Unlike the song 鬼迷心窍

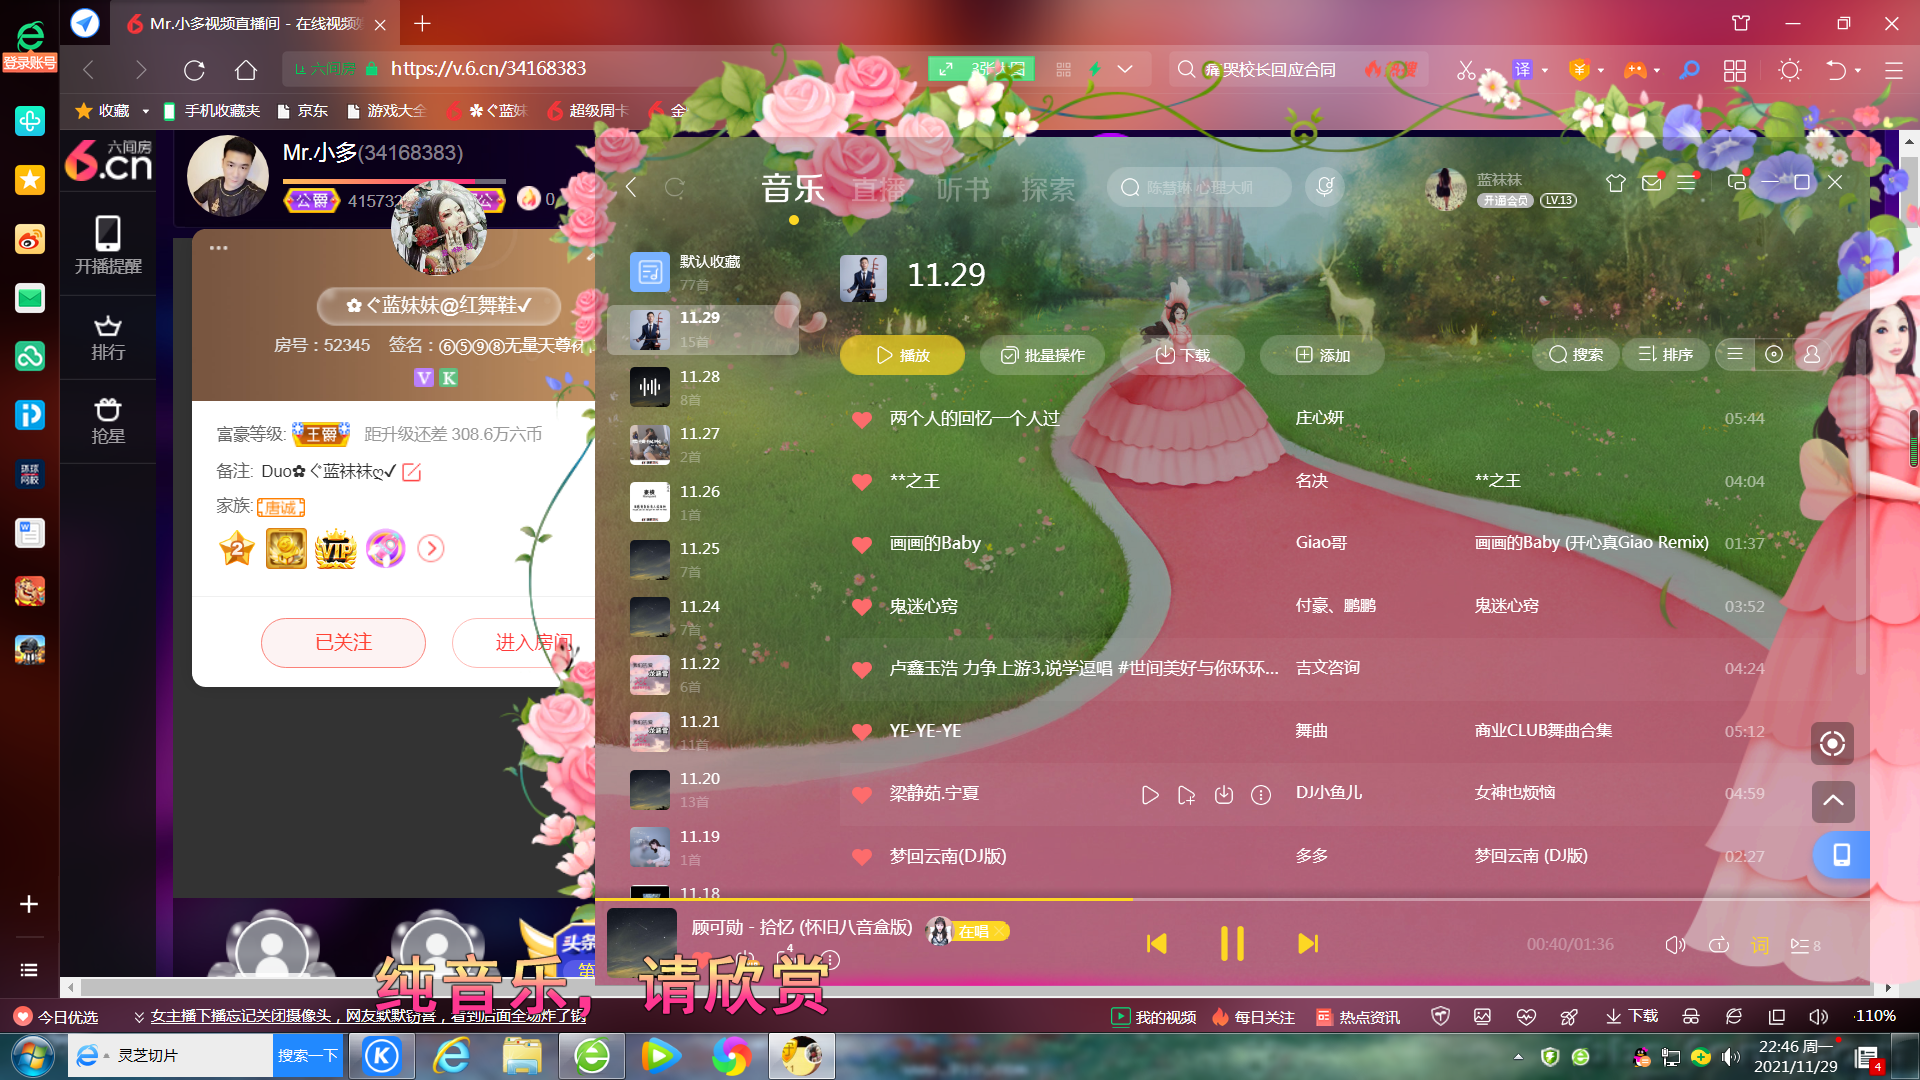tap(862, 607)
